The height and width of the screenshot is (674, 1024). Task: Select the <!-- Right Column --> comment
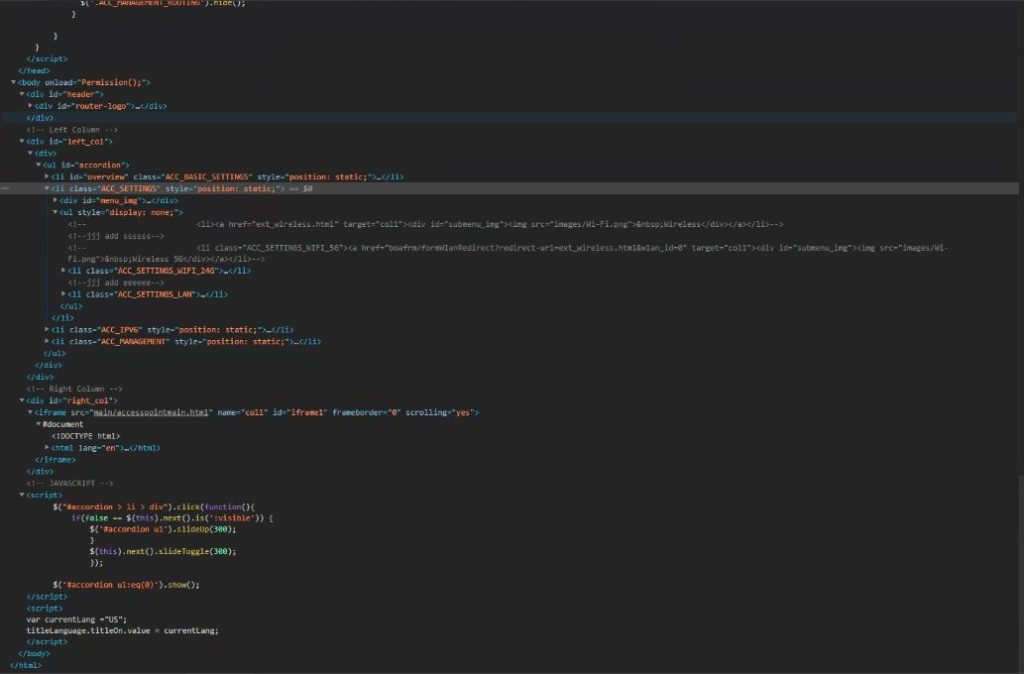coord(74,389)
